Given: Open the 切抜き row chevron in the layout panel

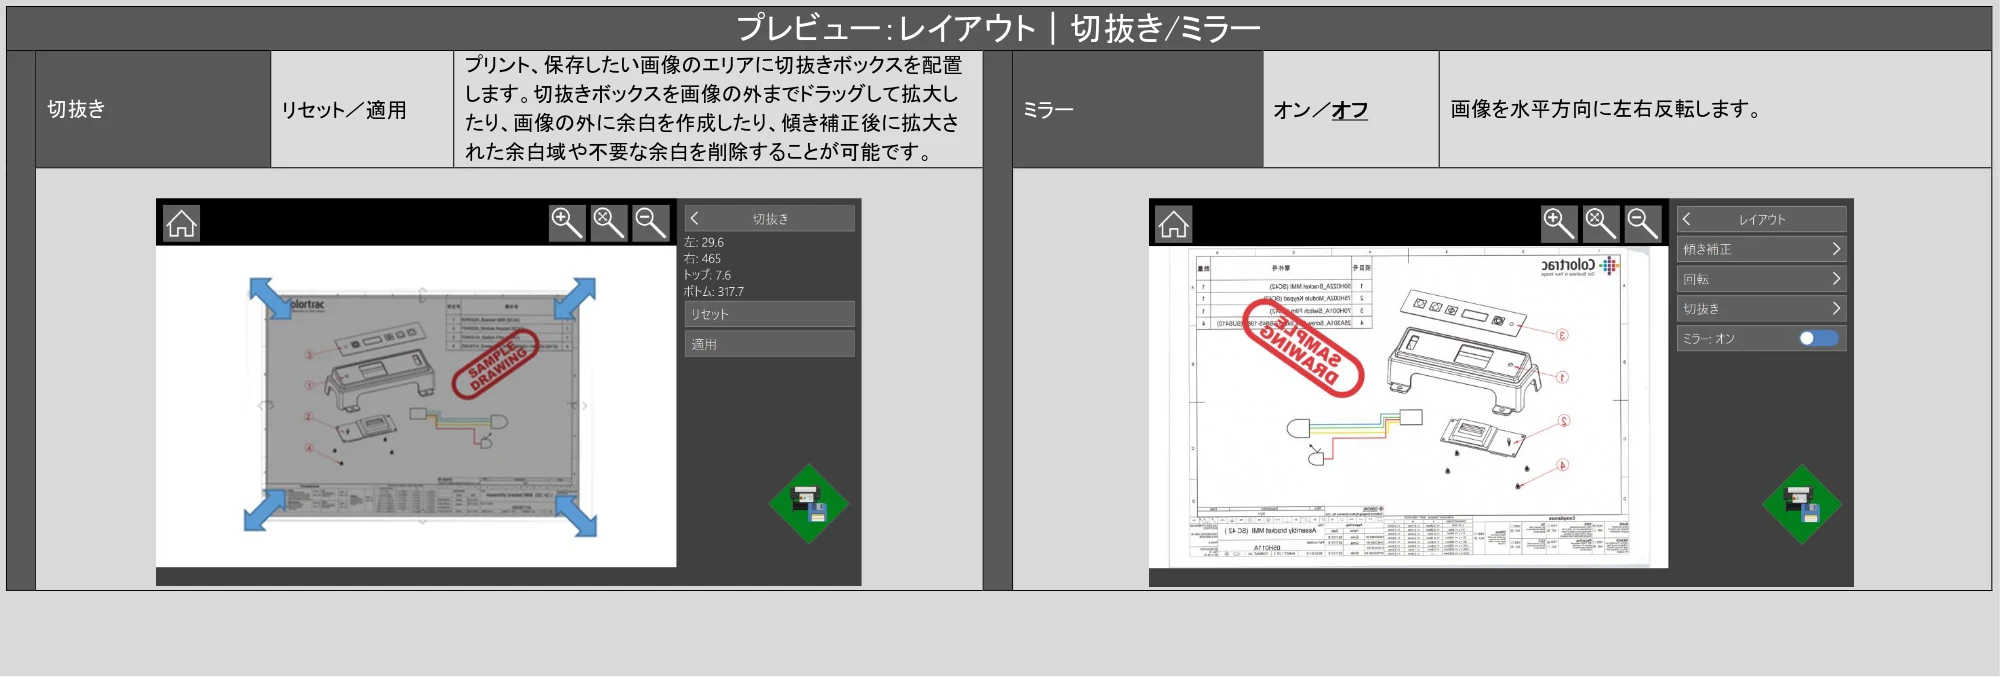Looking at the screenshot, I should click(1836, 308).
